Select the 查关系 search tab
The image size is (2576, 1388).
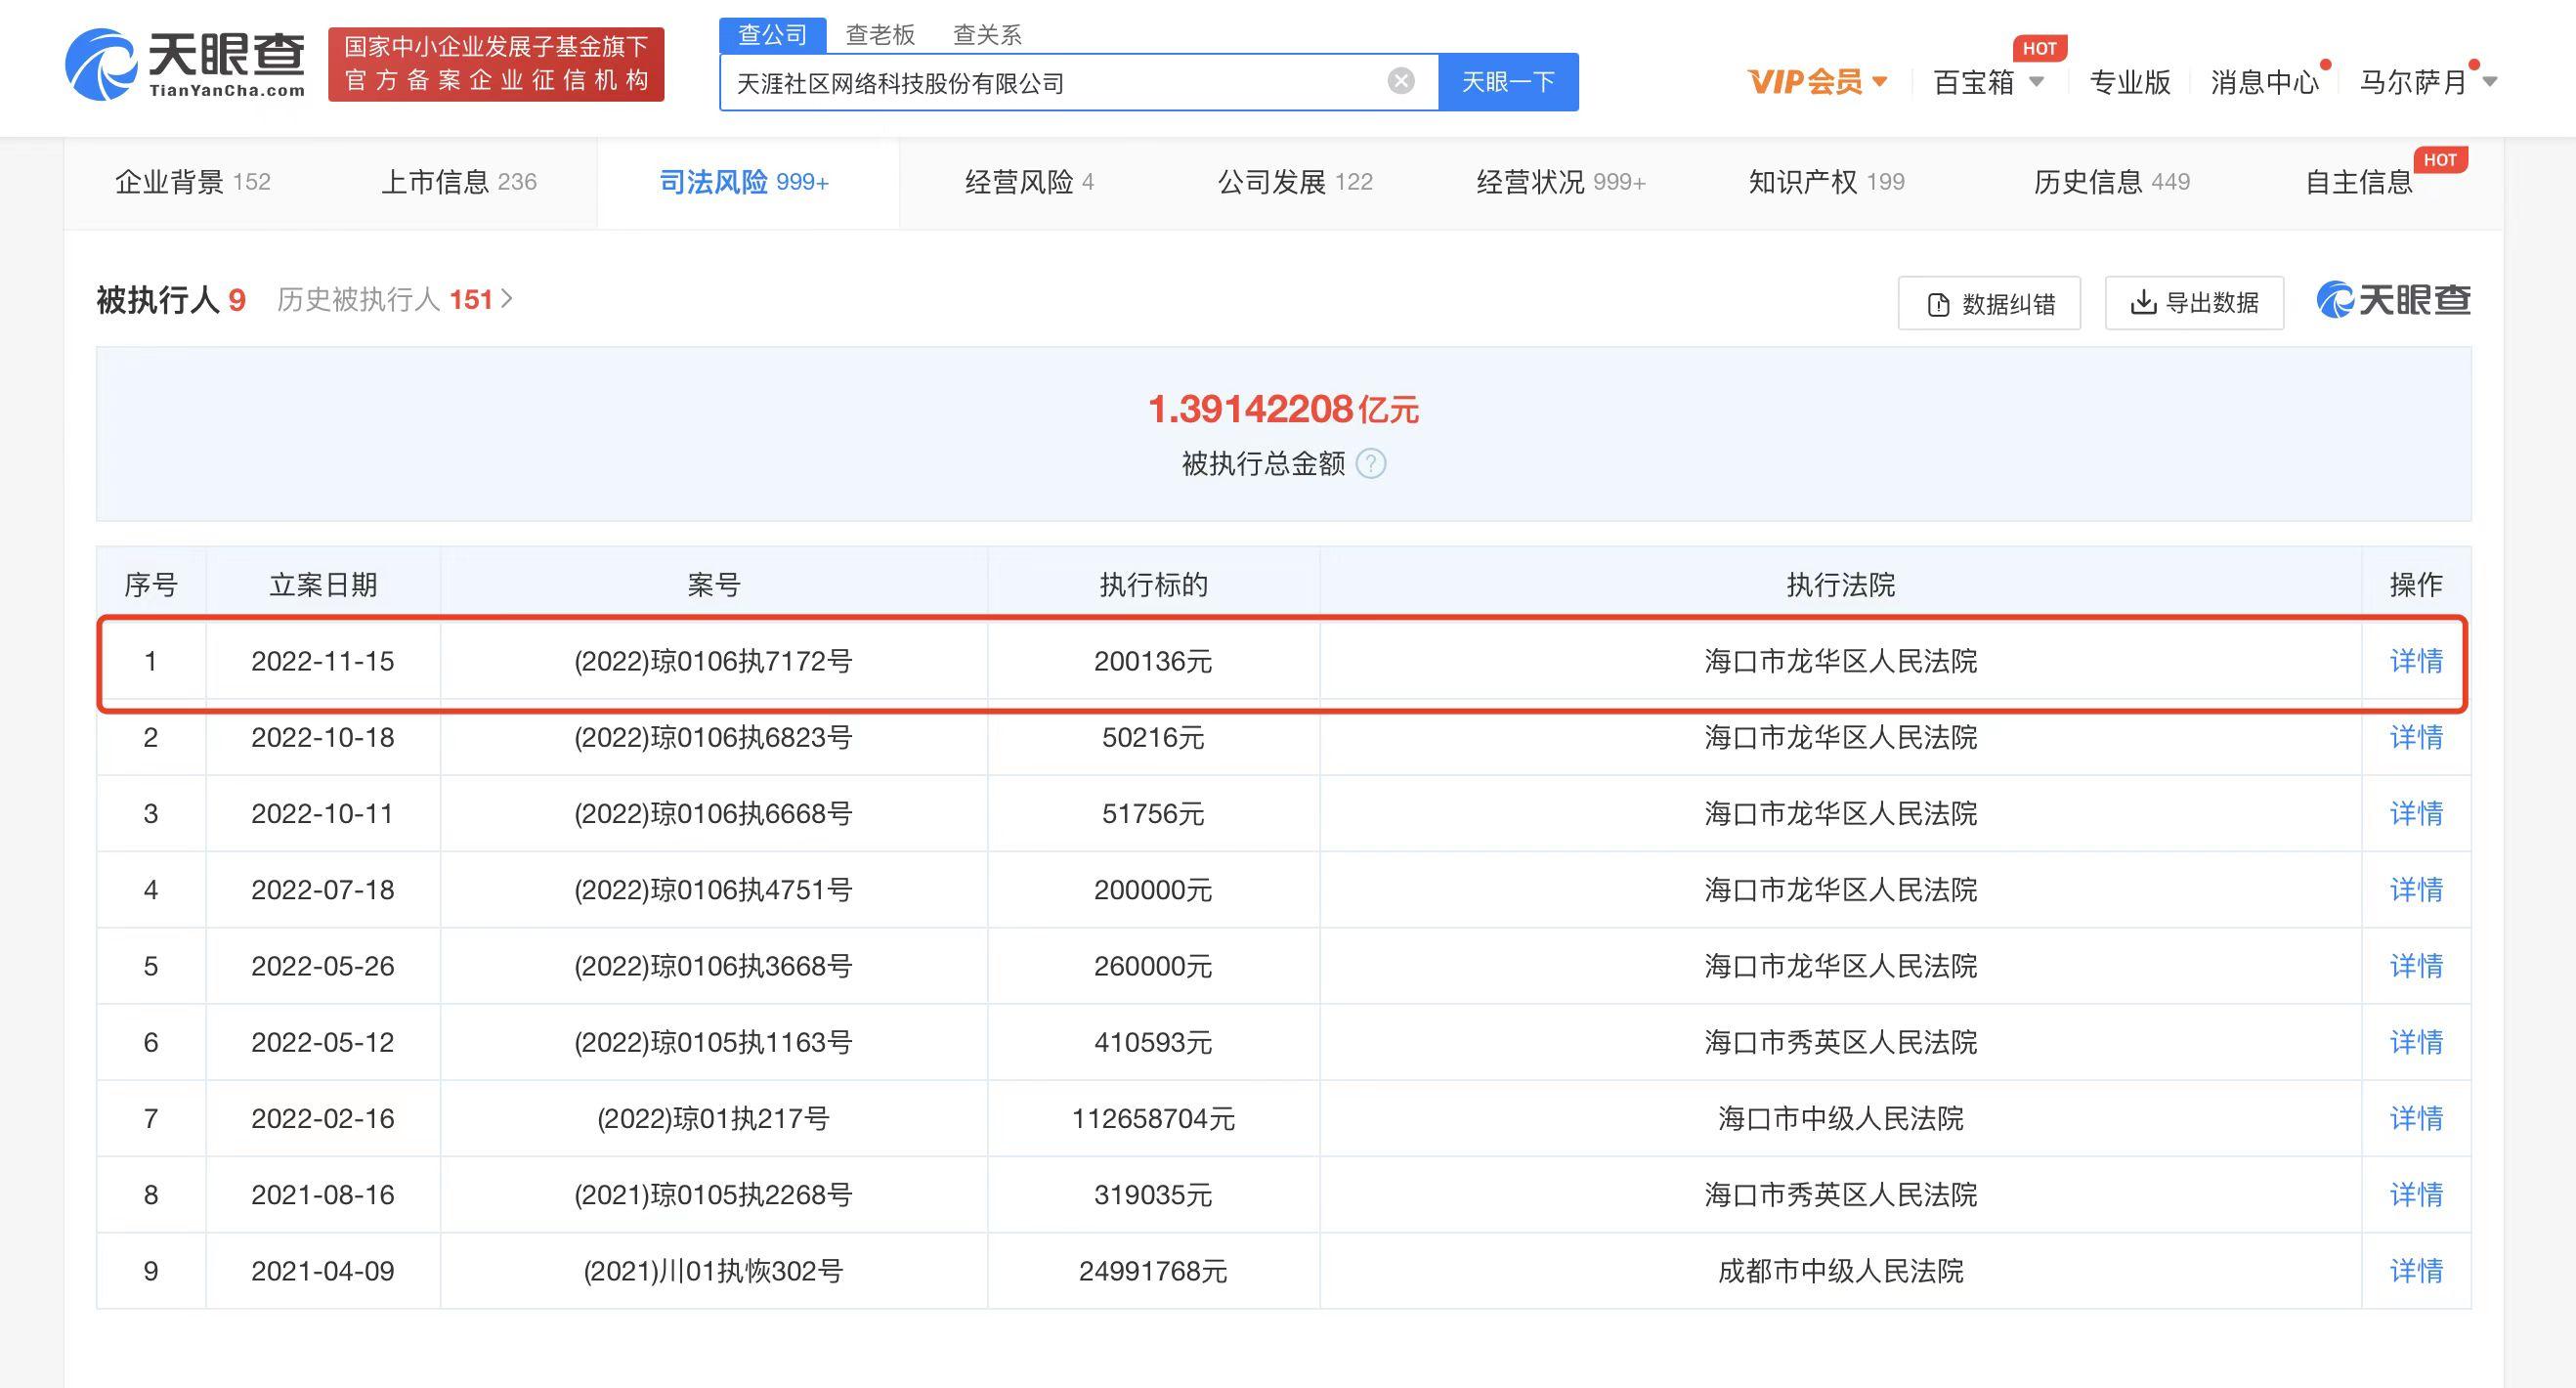pos(987,35)
